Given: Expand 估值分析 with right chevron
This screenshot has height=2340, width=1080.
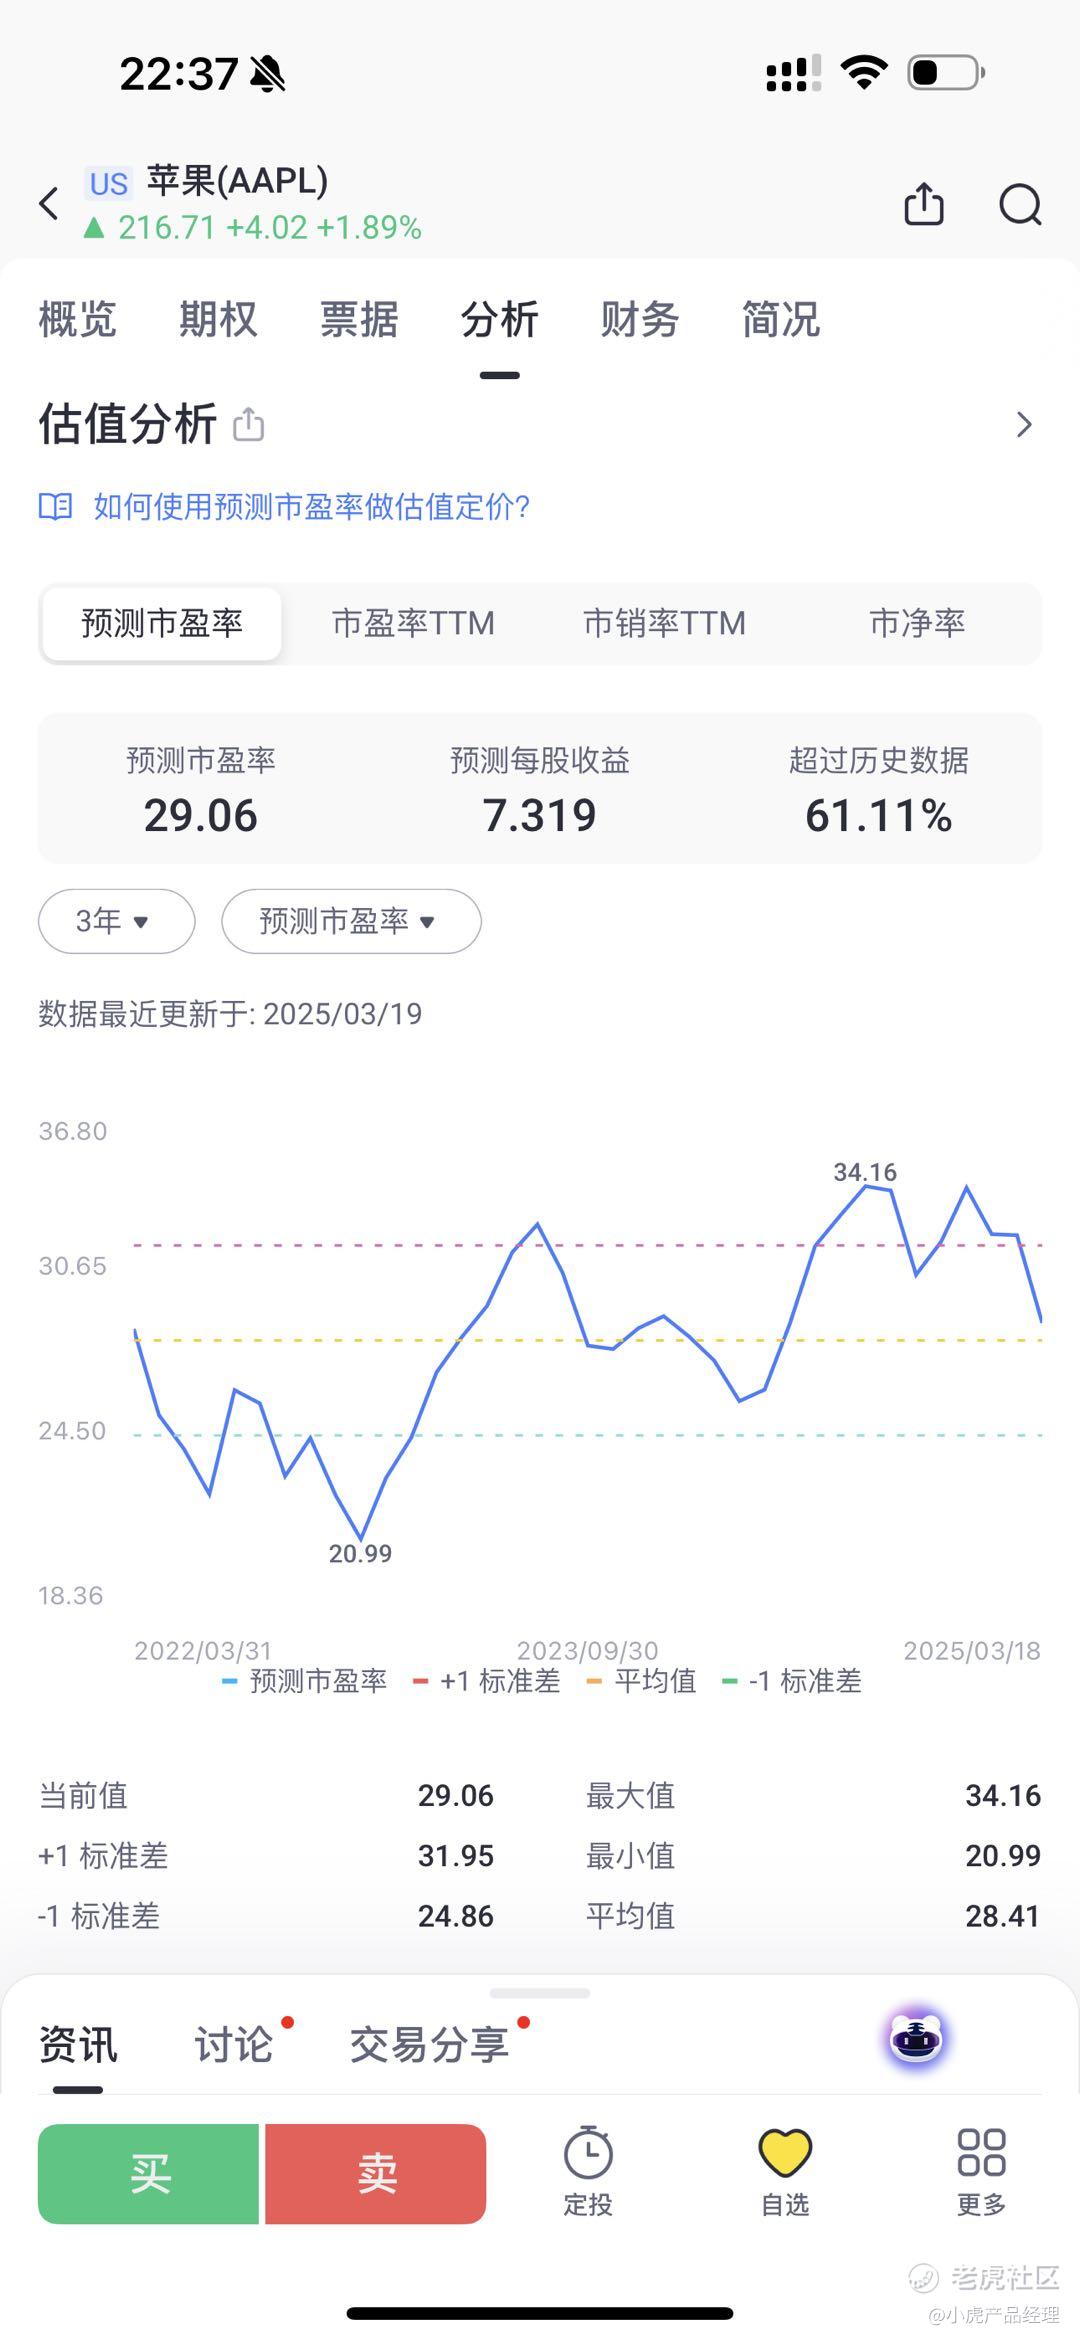Looking at the screenshot, I should (x=1024, y=425).
